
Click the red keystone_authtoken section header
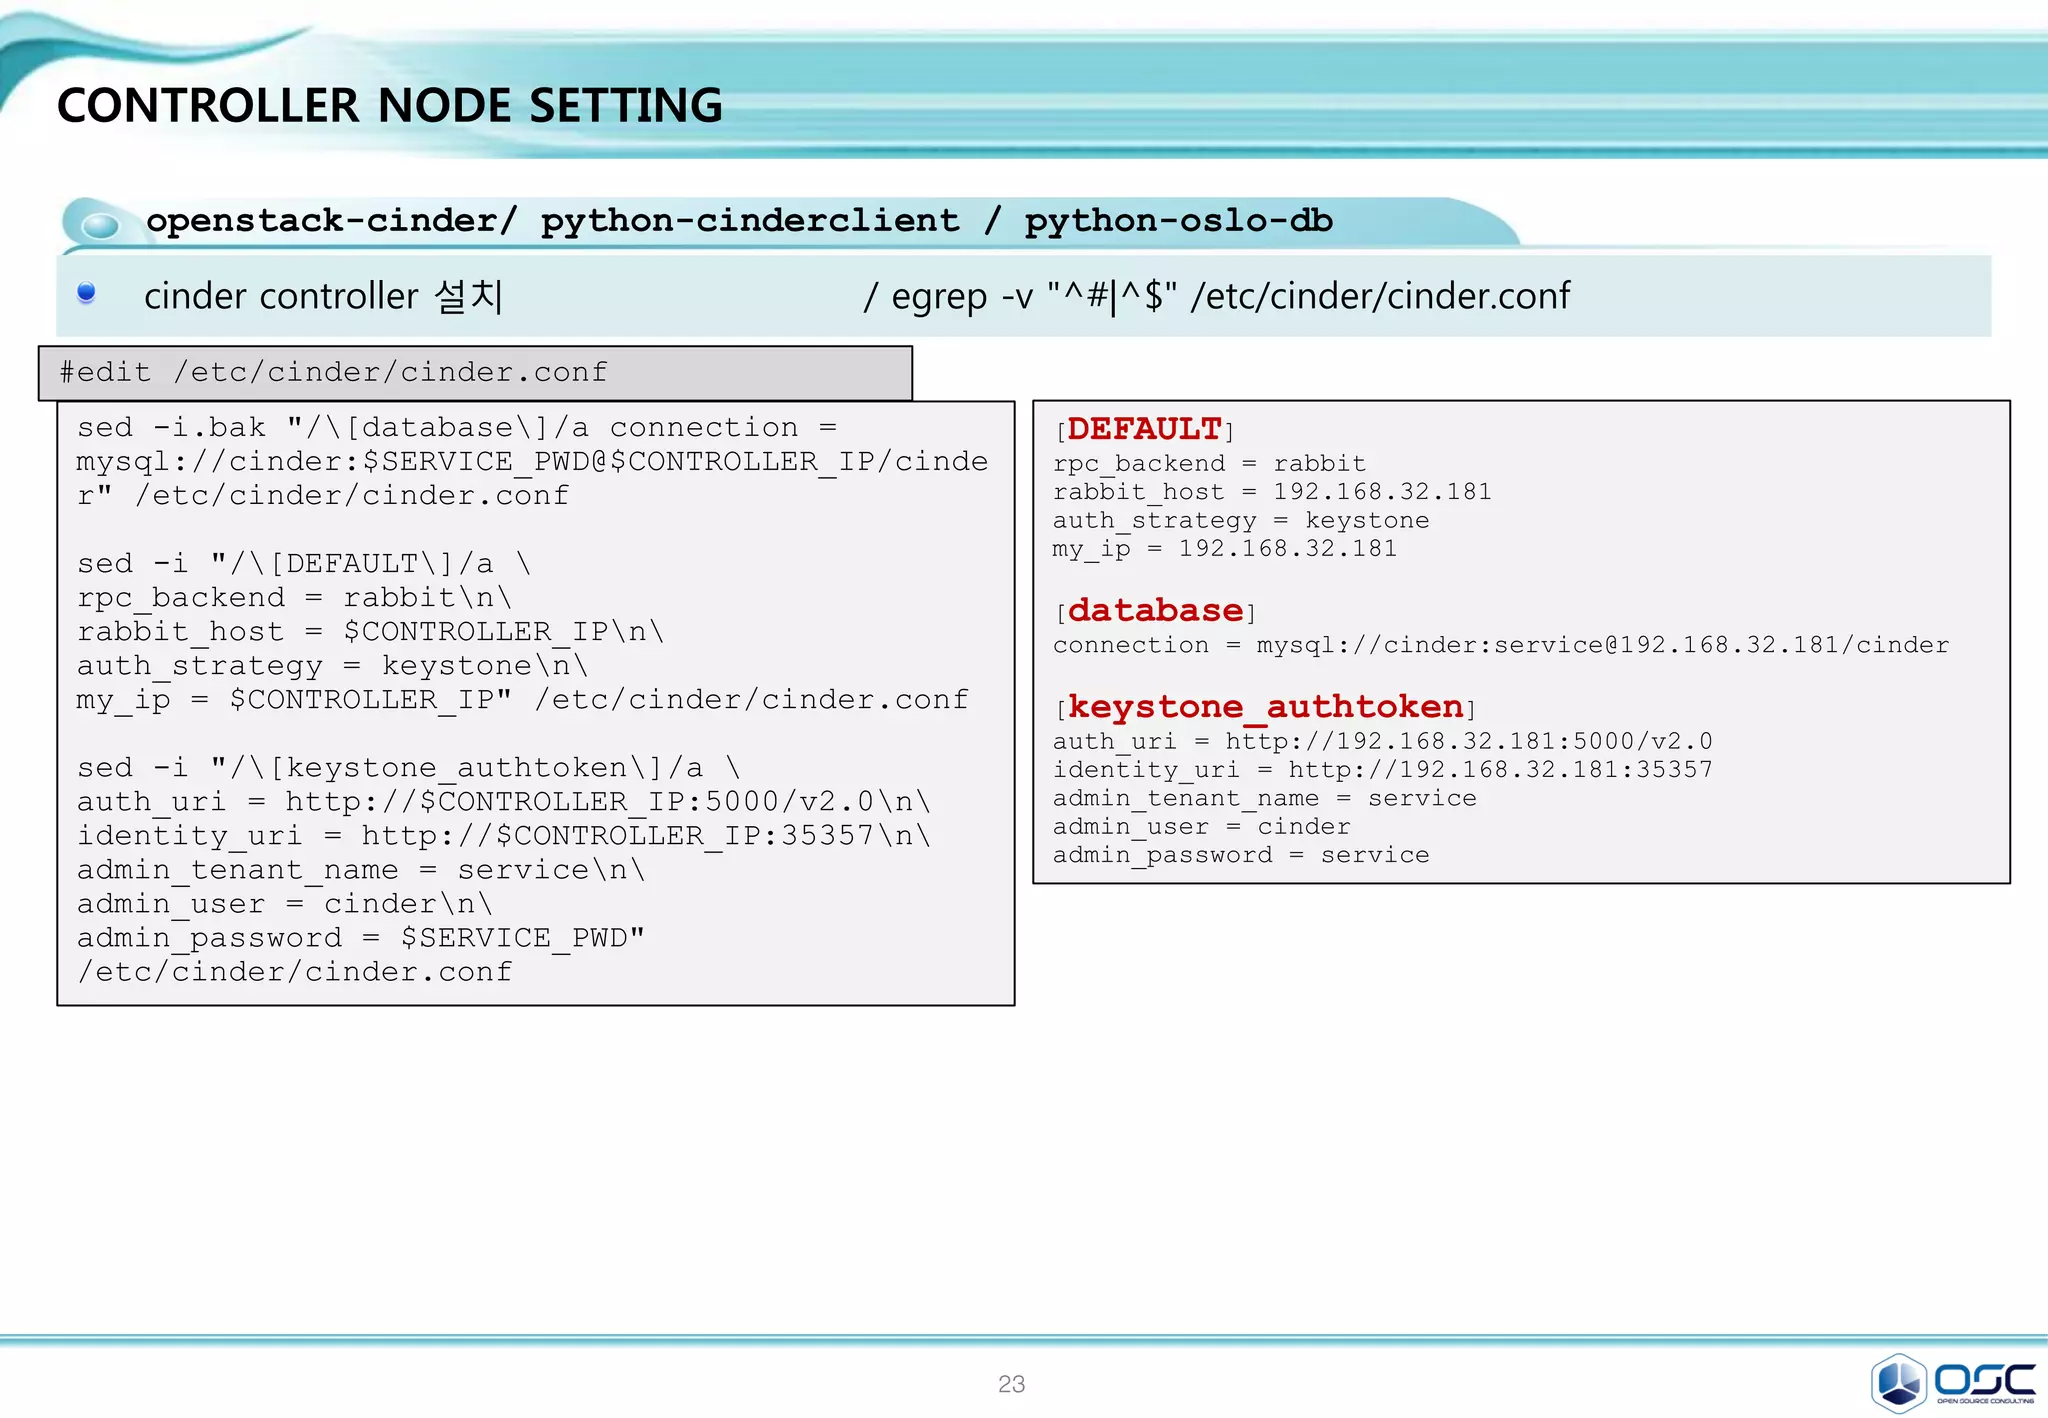(1265, 707)
